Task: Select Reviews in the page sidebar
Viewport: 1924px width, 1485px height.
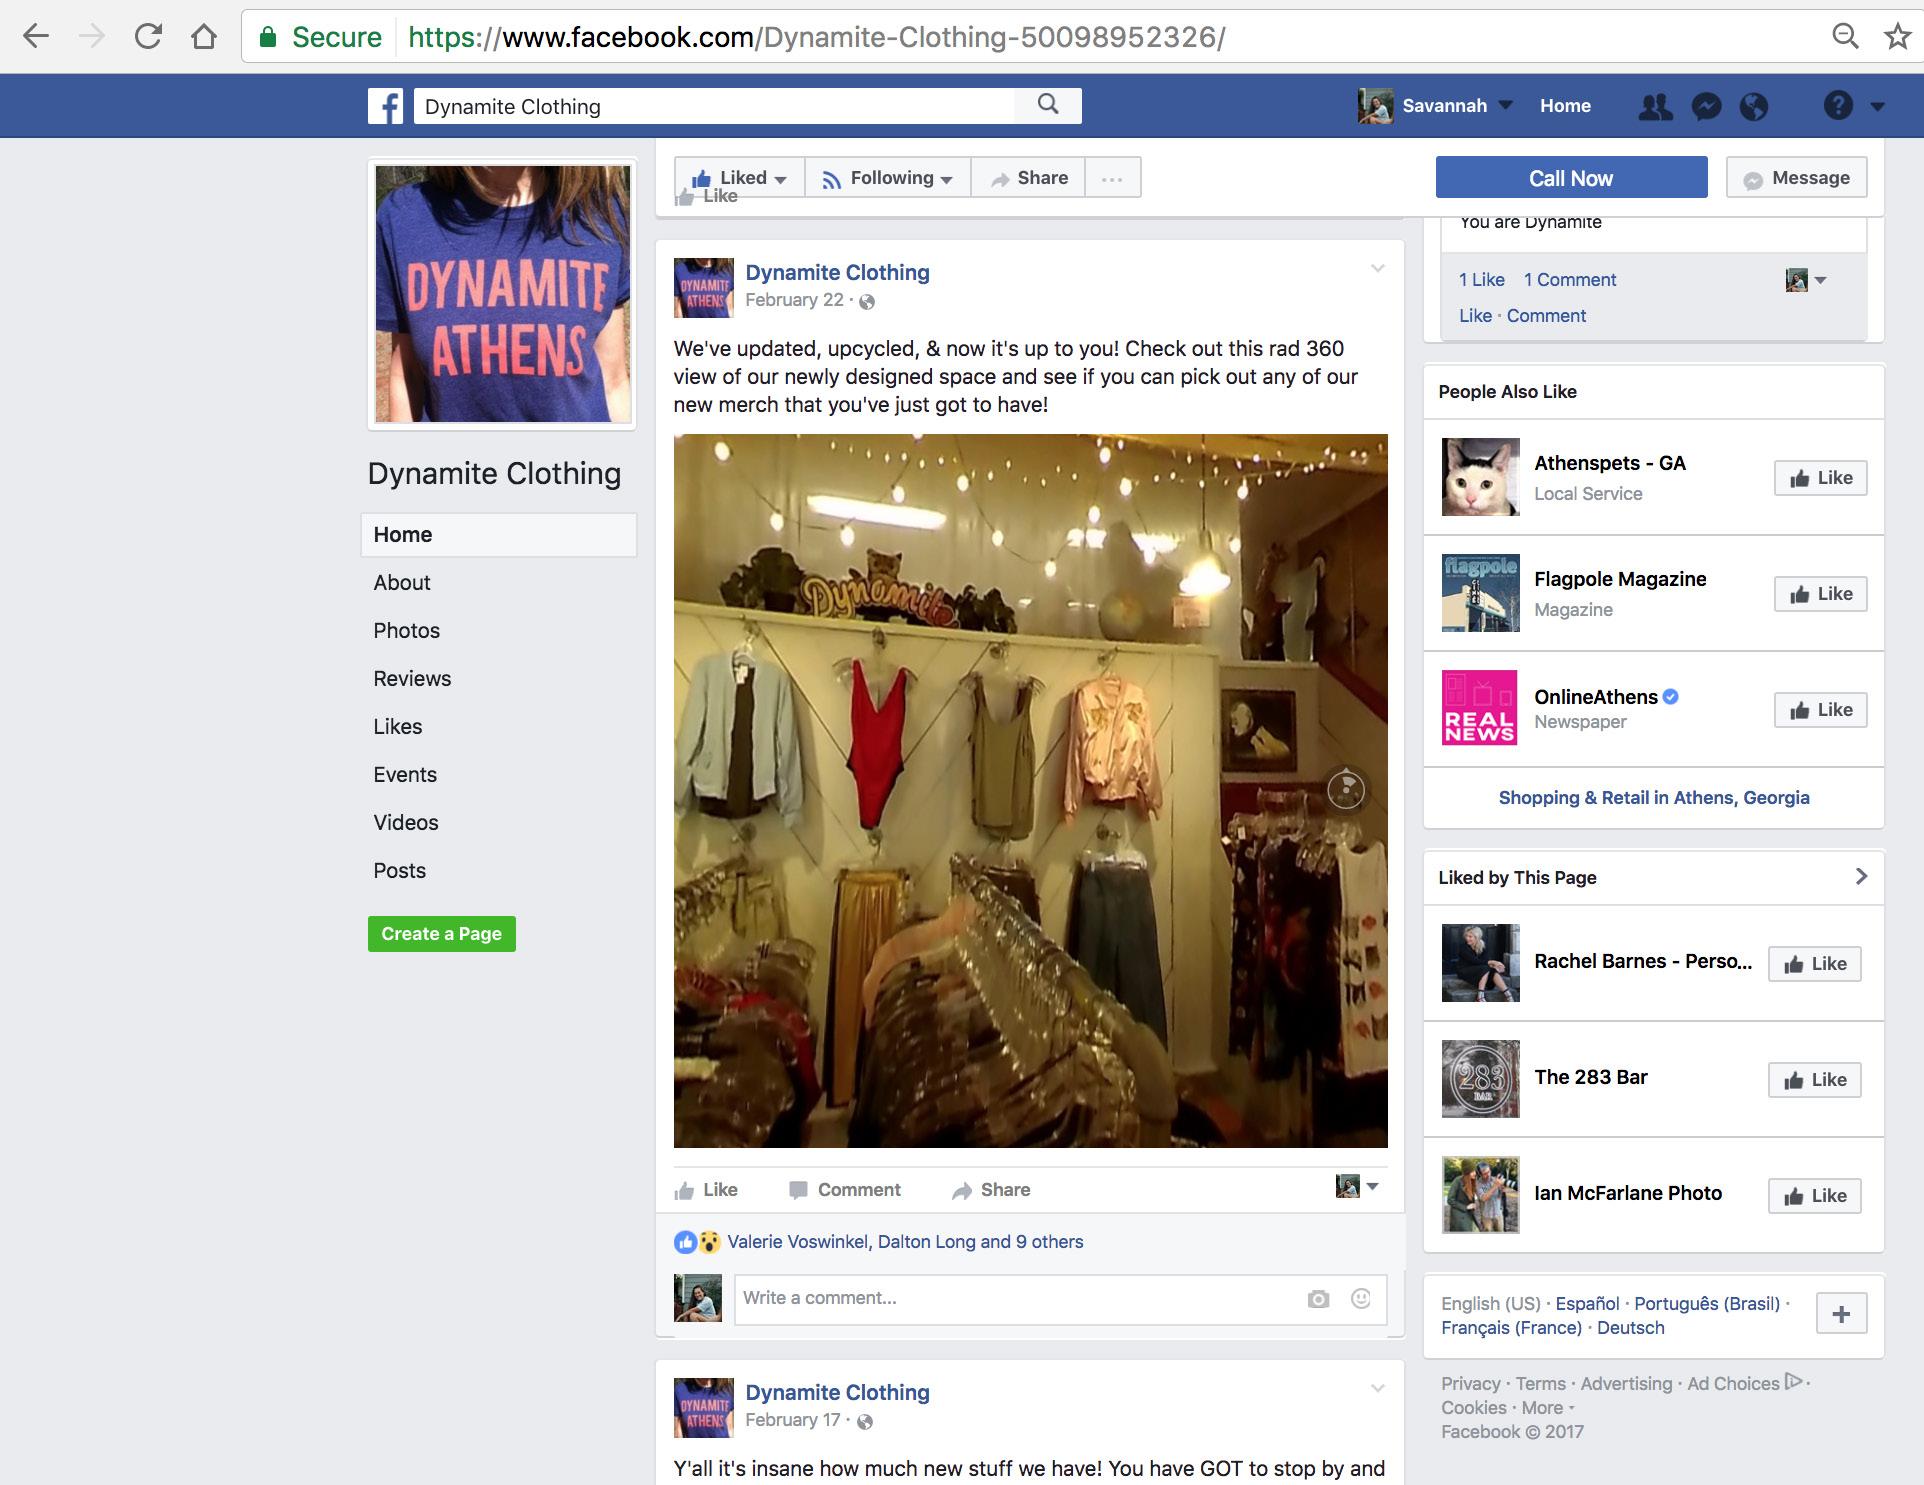Action: 412,679
